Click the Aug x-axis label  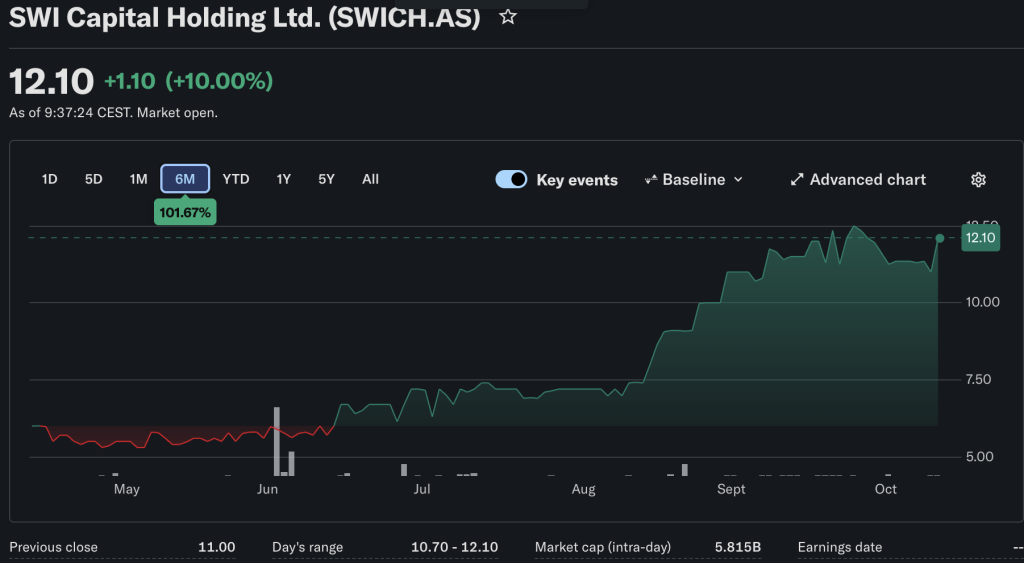(583, 489)
